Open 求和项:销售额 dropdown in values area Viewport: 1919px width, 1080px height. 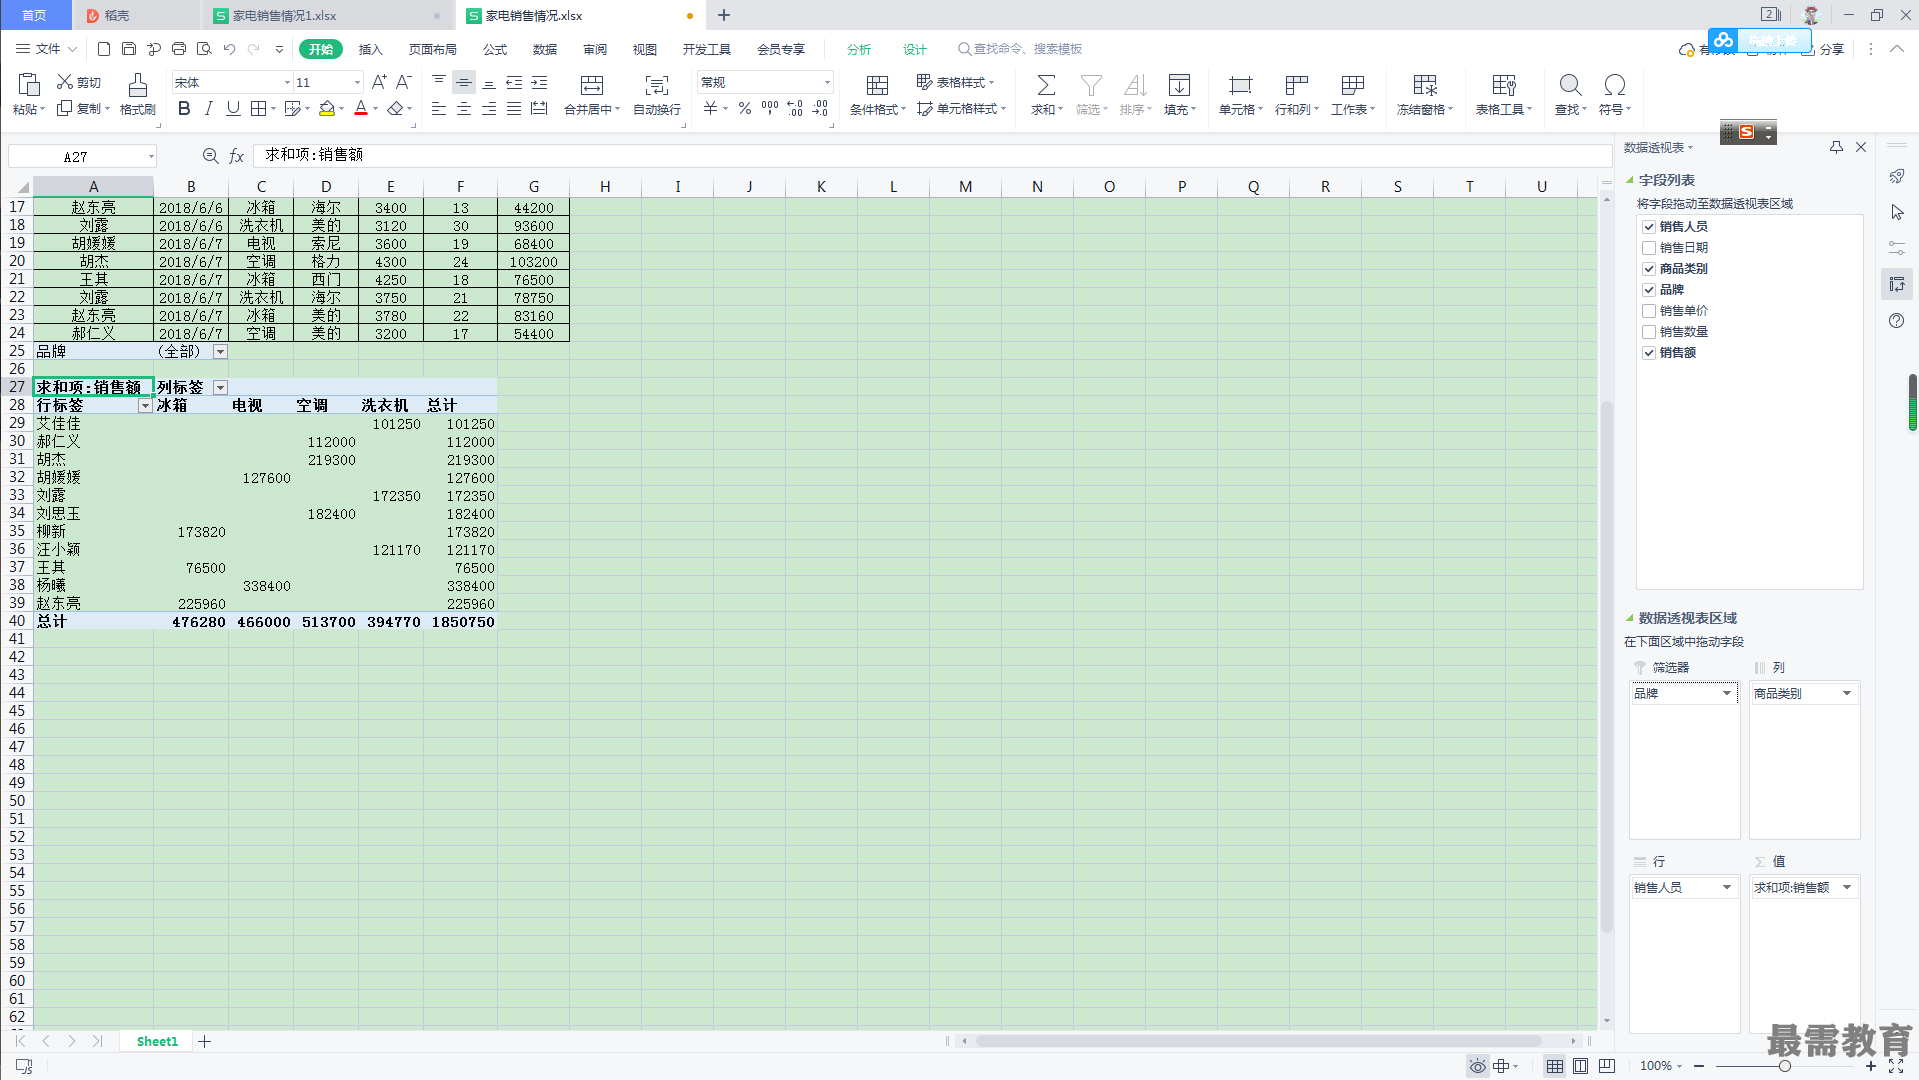point(1846,888)
